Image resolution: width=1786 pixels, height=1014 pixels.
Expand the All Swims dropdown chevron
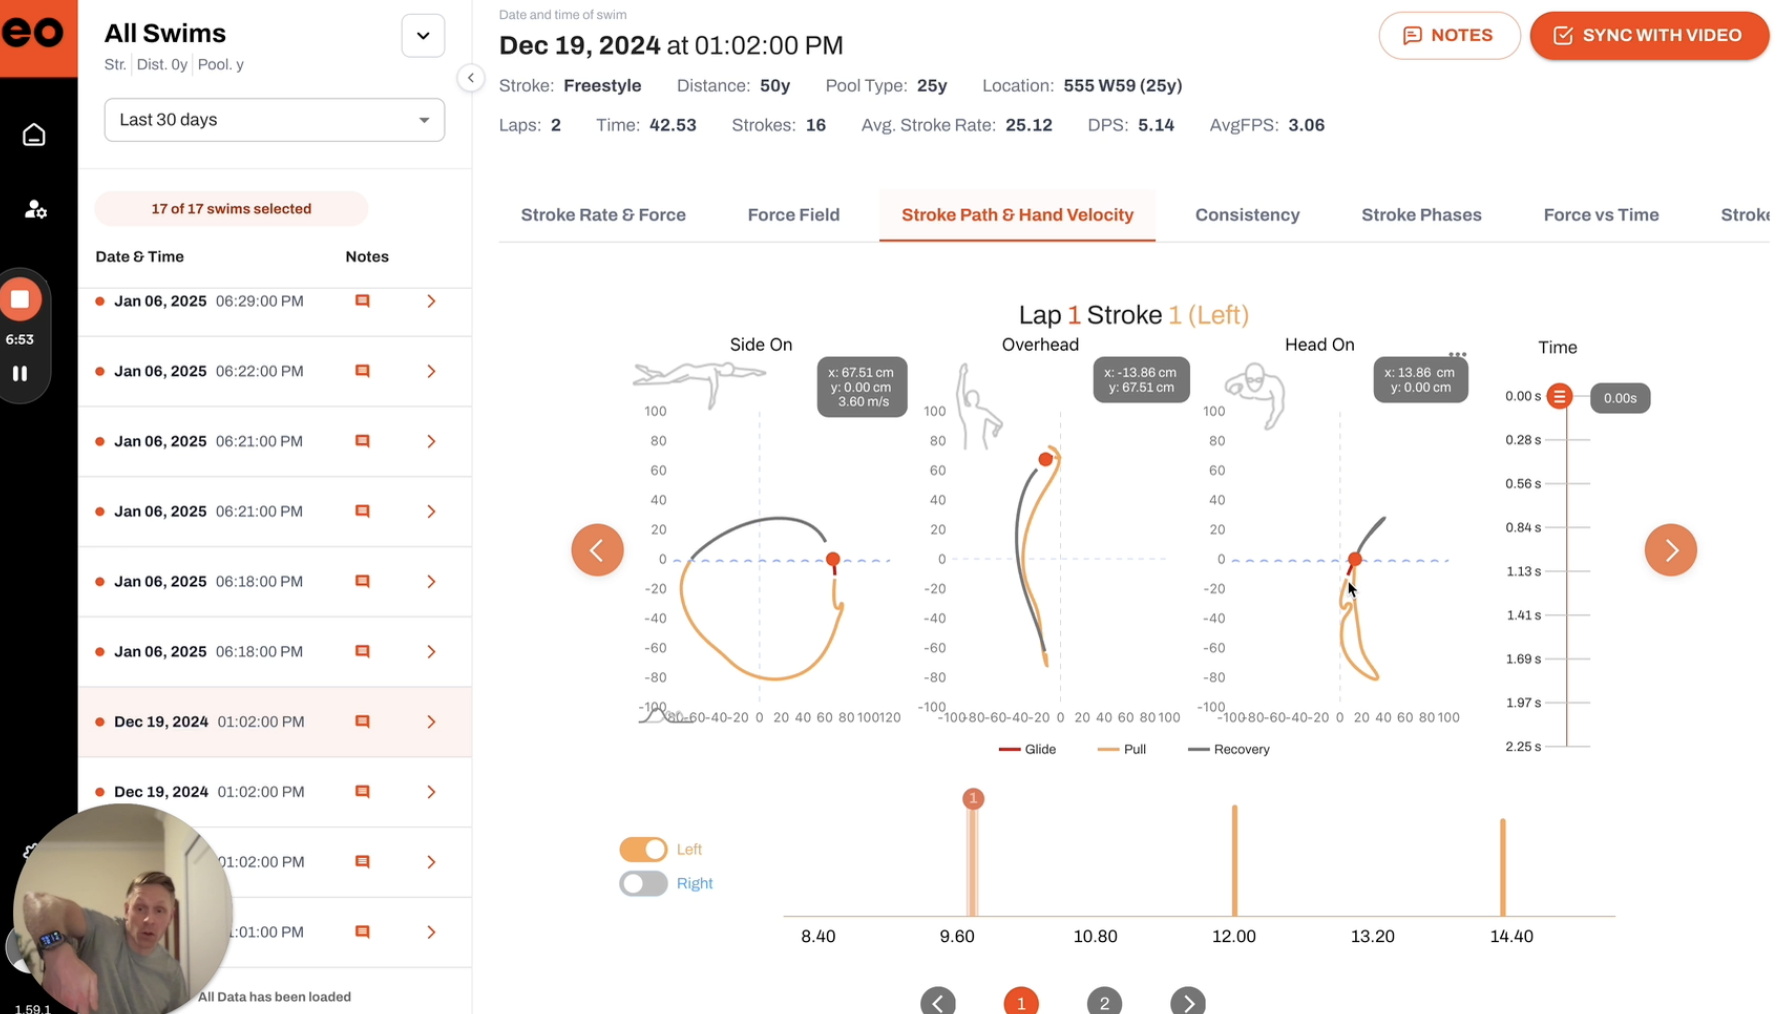(423, 36)
